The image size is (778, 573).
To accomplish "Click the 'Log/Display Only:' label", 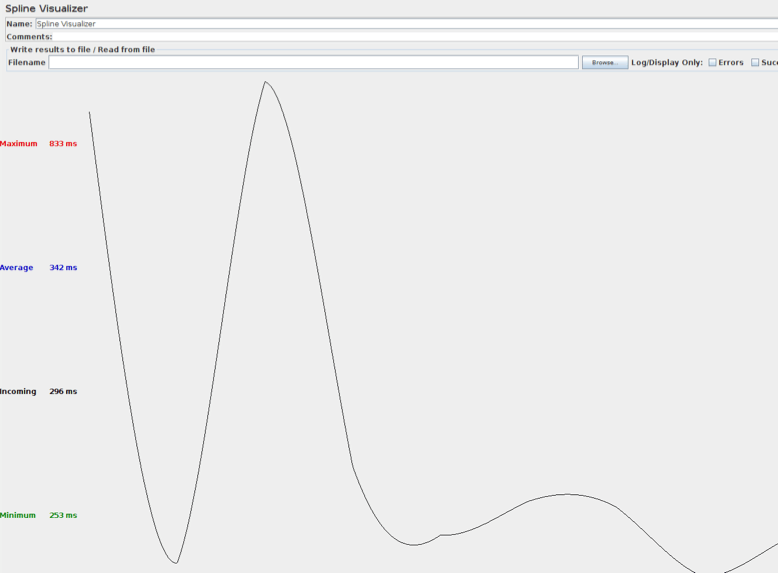I will pos(667,63).
